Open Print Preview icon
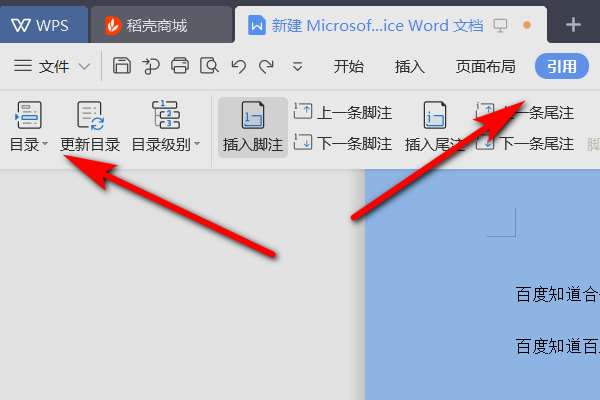The image size is (600, 400). click(x=209, y=66)
